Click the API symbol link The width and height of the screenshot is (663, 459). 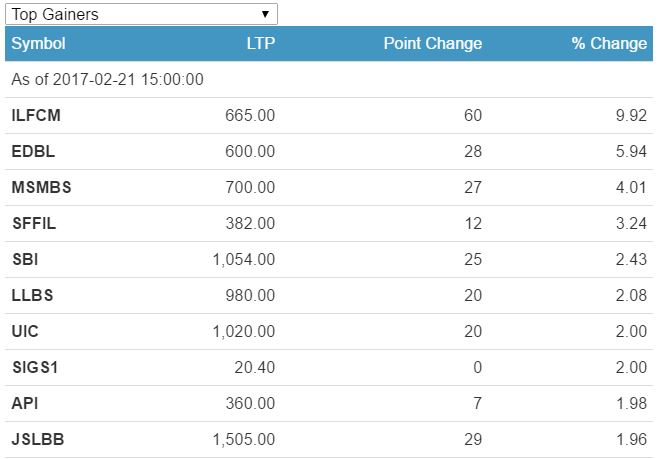tap(24, 403)
